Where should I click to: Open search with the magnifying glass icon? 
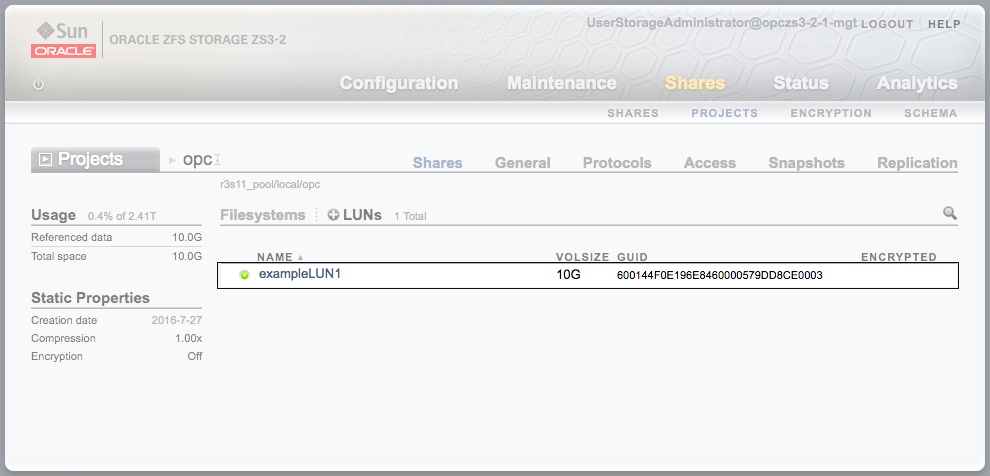tap(950, 213)
